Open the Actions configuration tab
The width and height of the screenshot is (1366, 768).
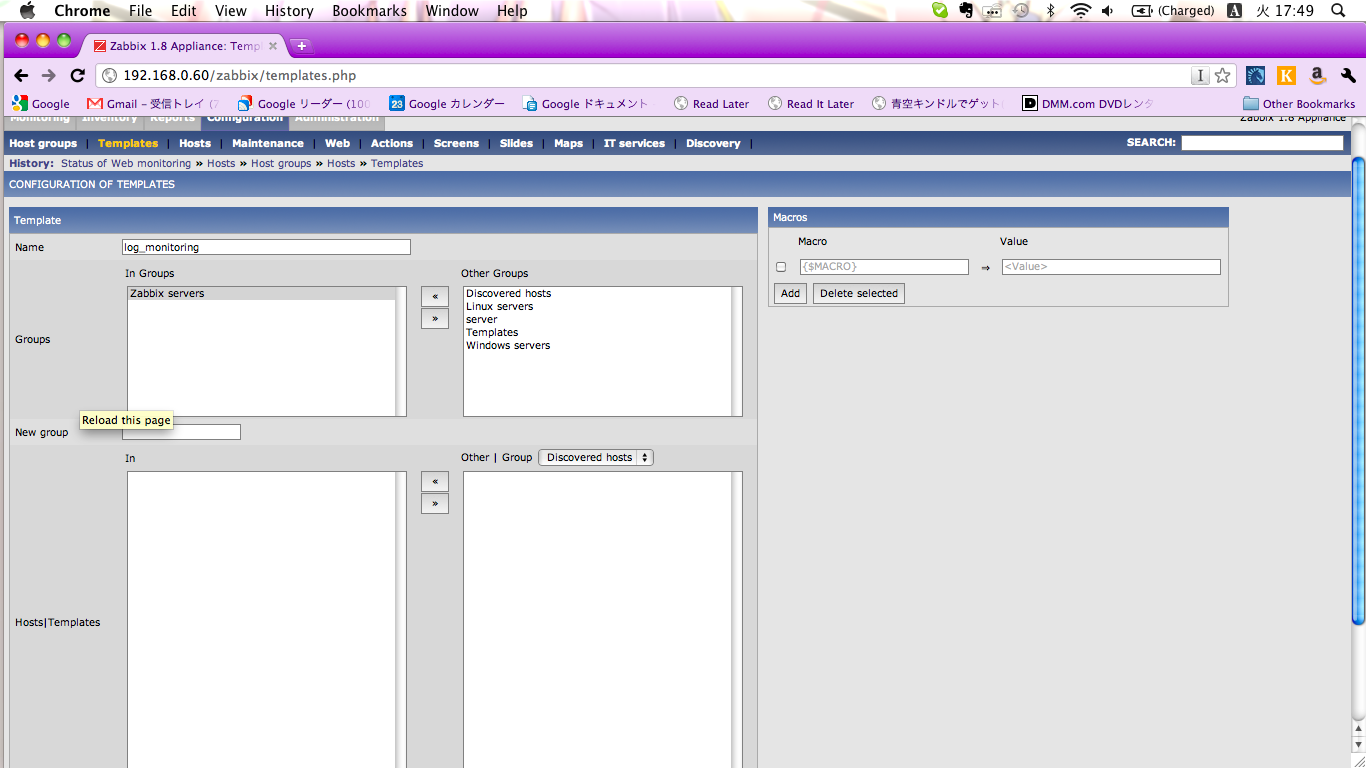point(391,144)
